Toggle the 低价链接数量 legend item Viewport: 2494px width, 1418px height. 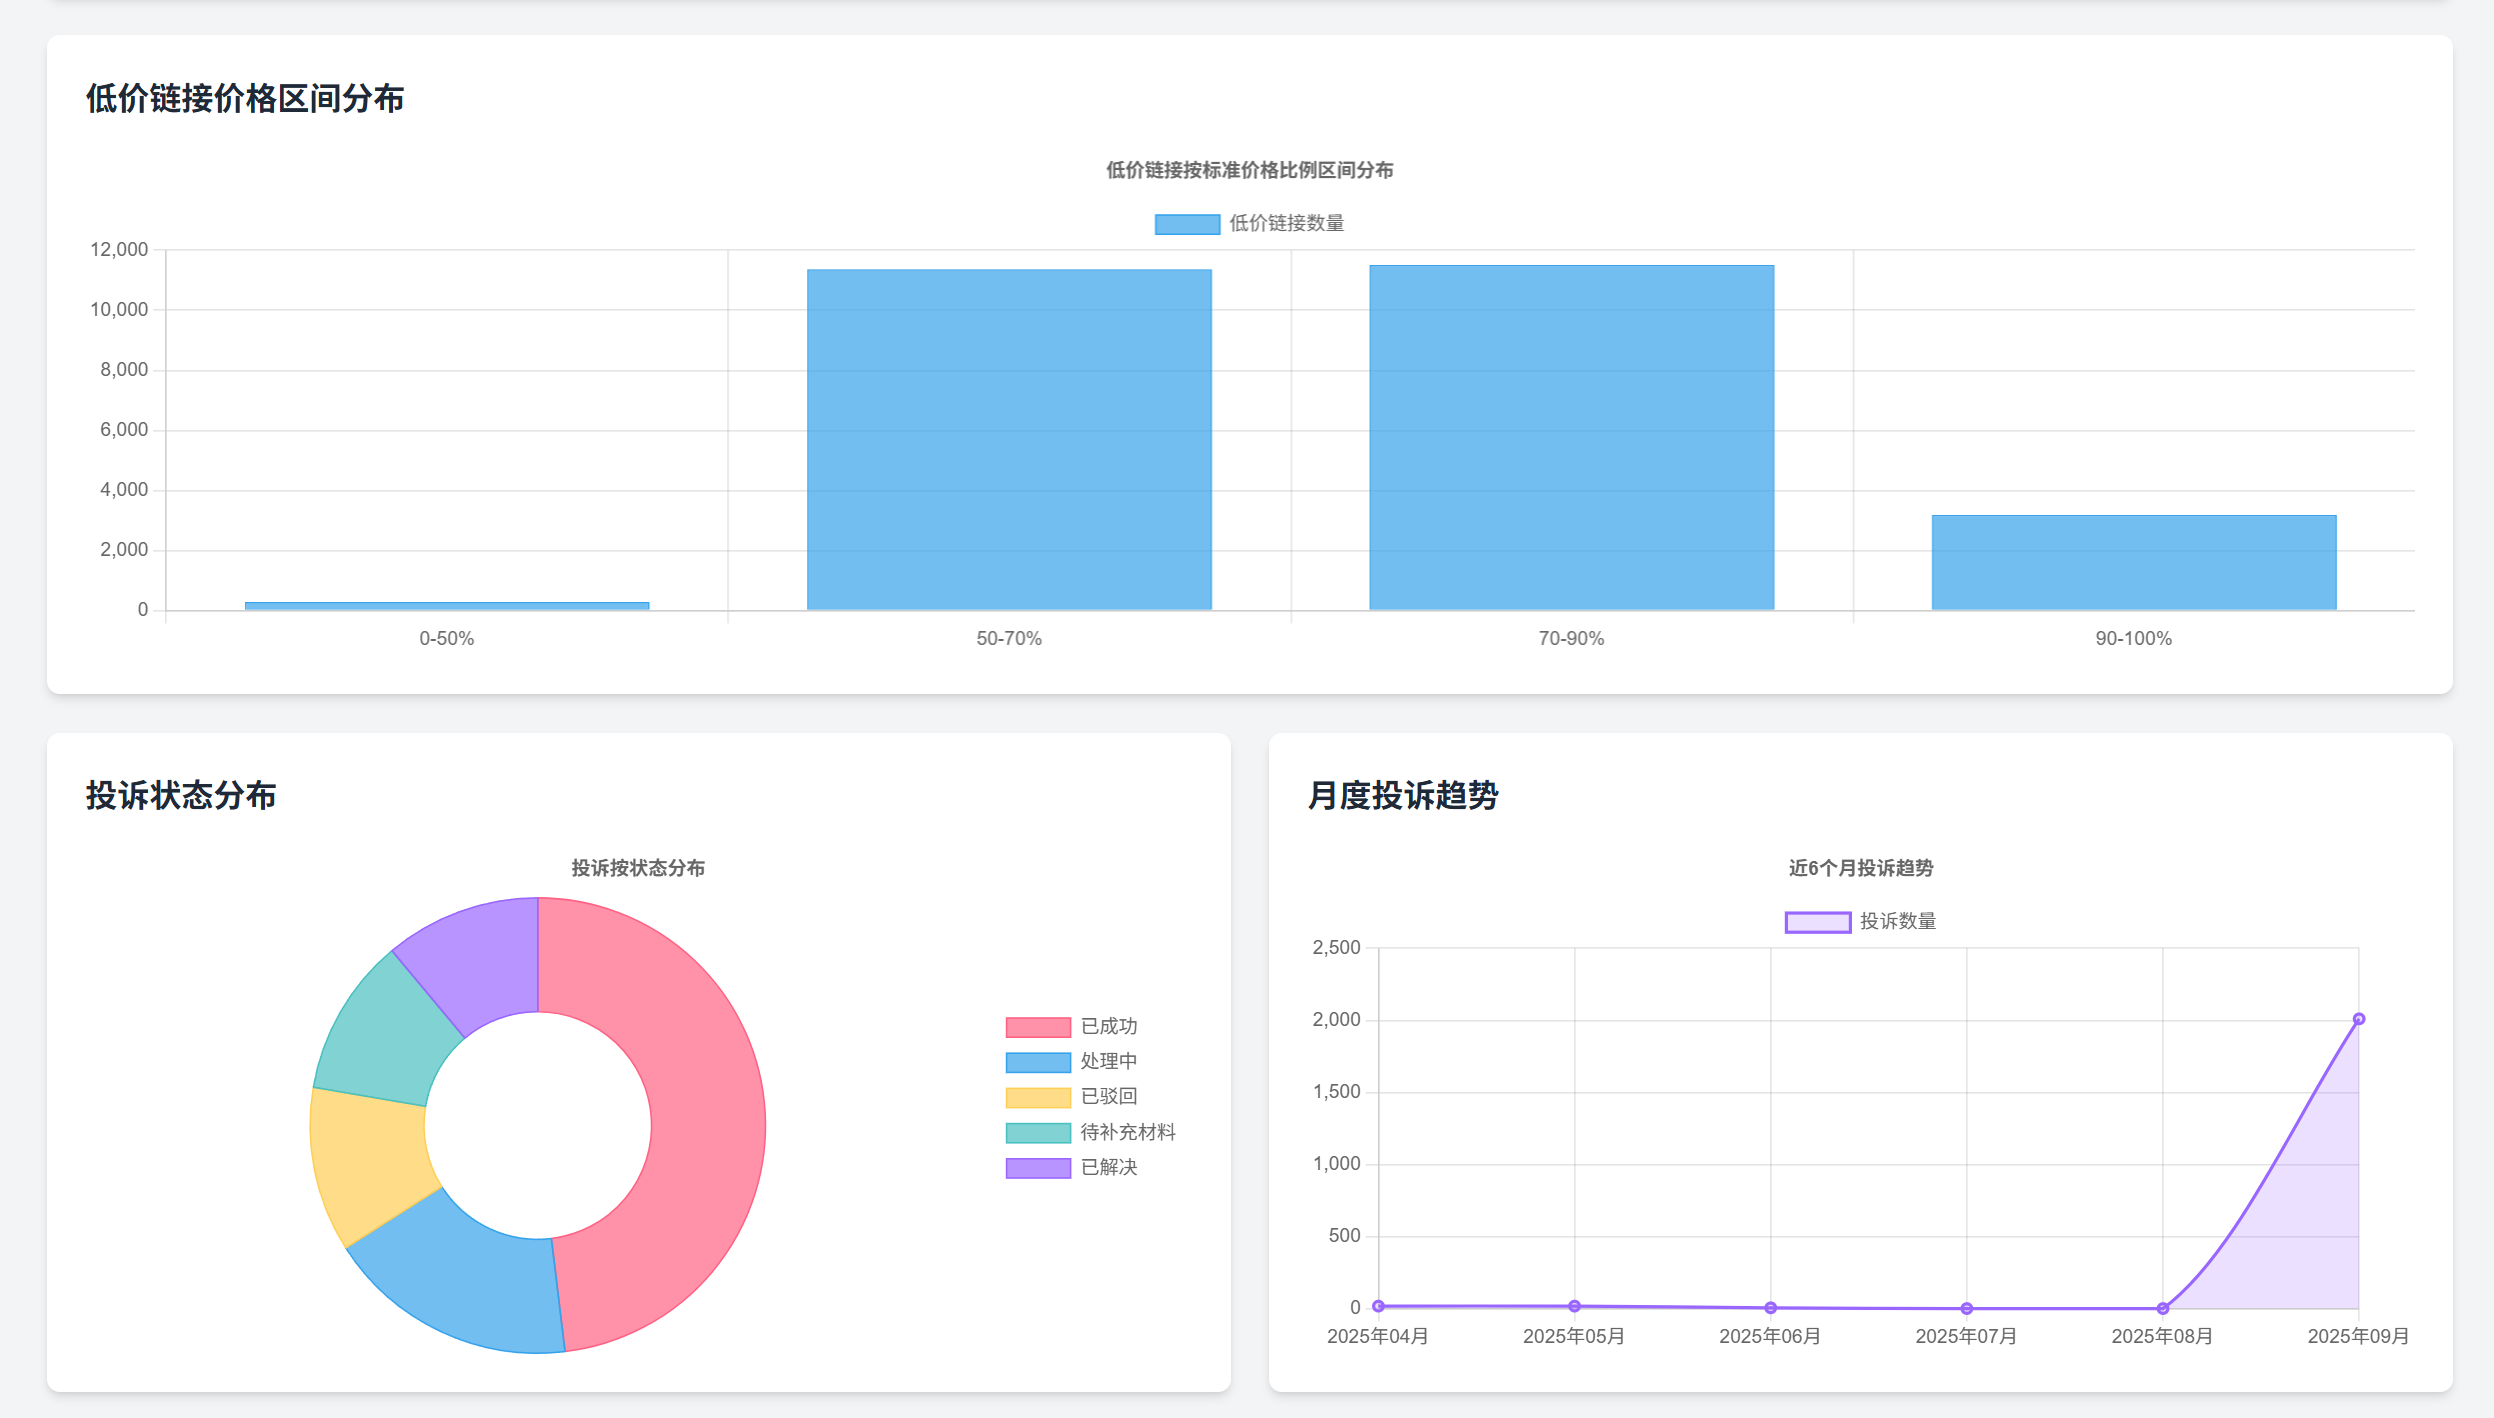1248,224
